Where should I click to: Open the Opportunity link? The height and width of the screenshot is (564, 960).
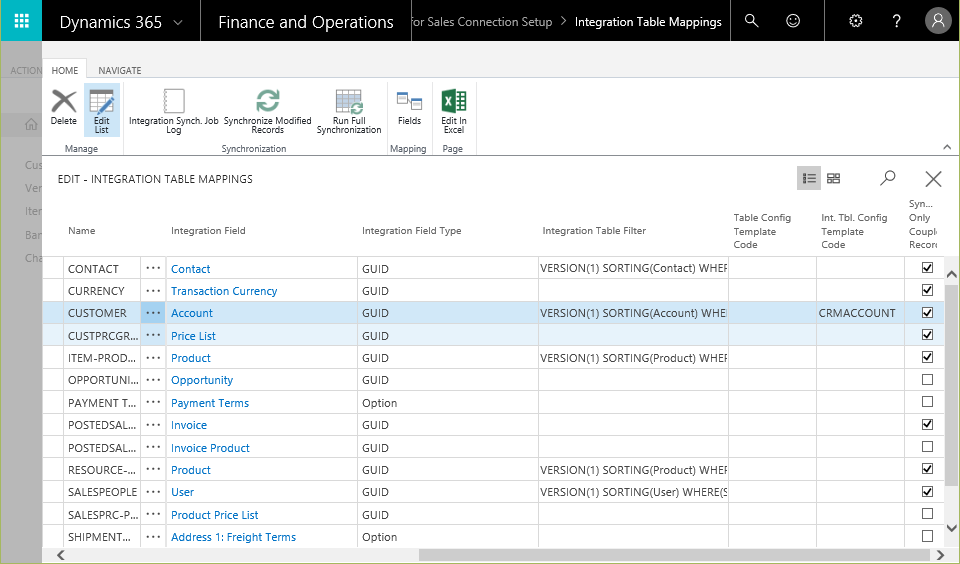(x=202, y=380)
